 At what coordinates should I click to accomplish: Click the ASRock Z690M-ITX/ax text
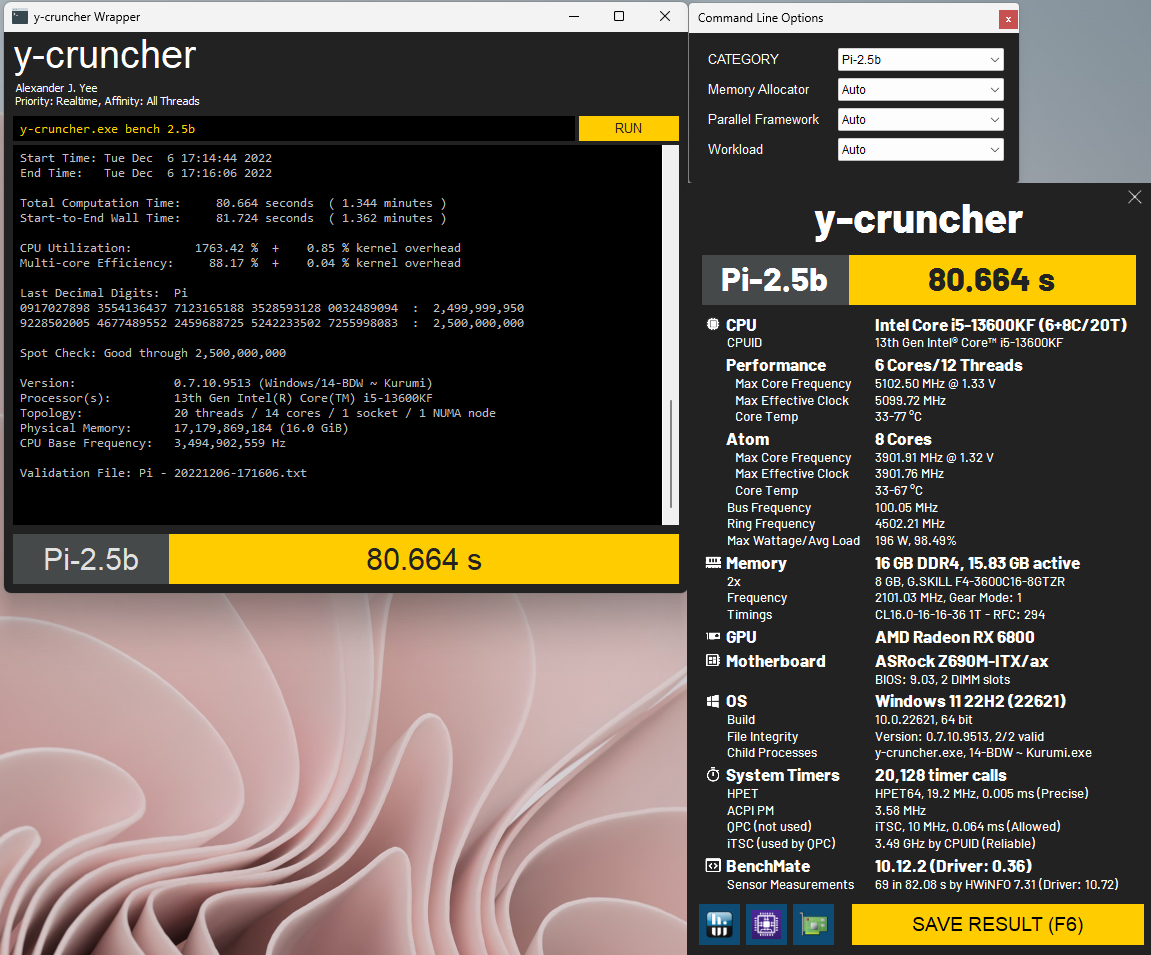point(962,661)
